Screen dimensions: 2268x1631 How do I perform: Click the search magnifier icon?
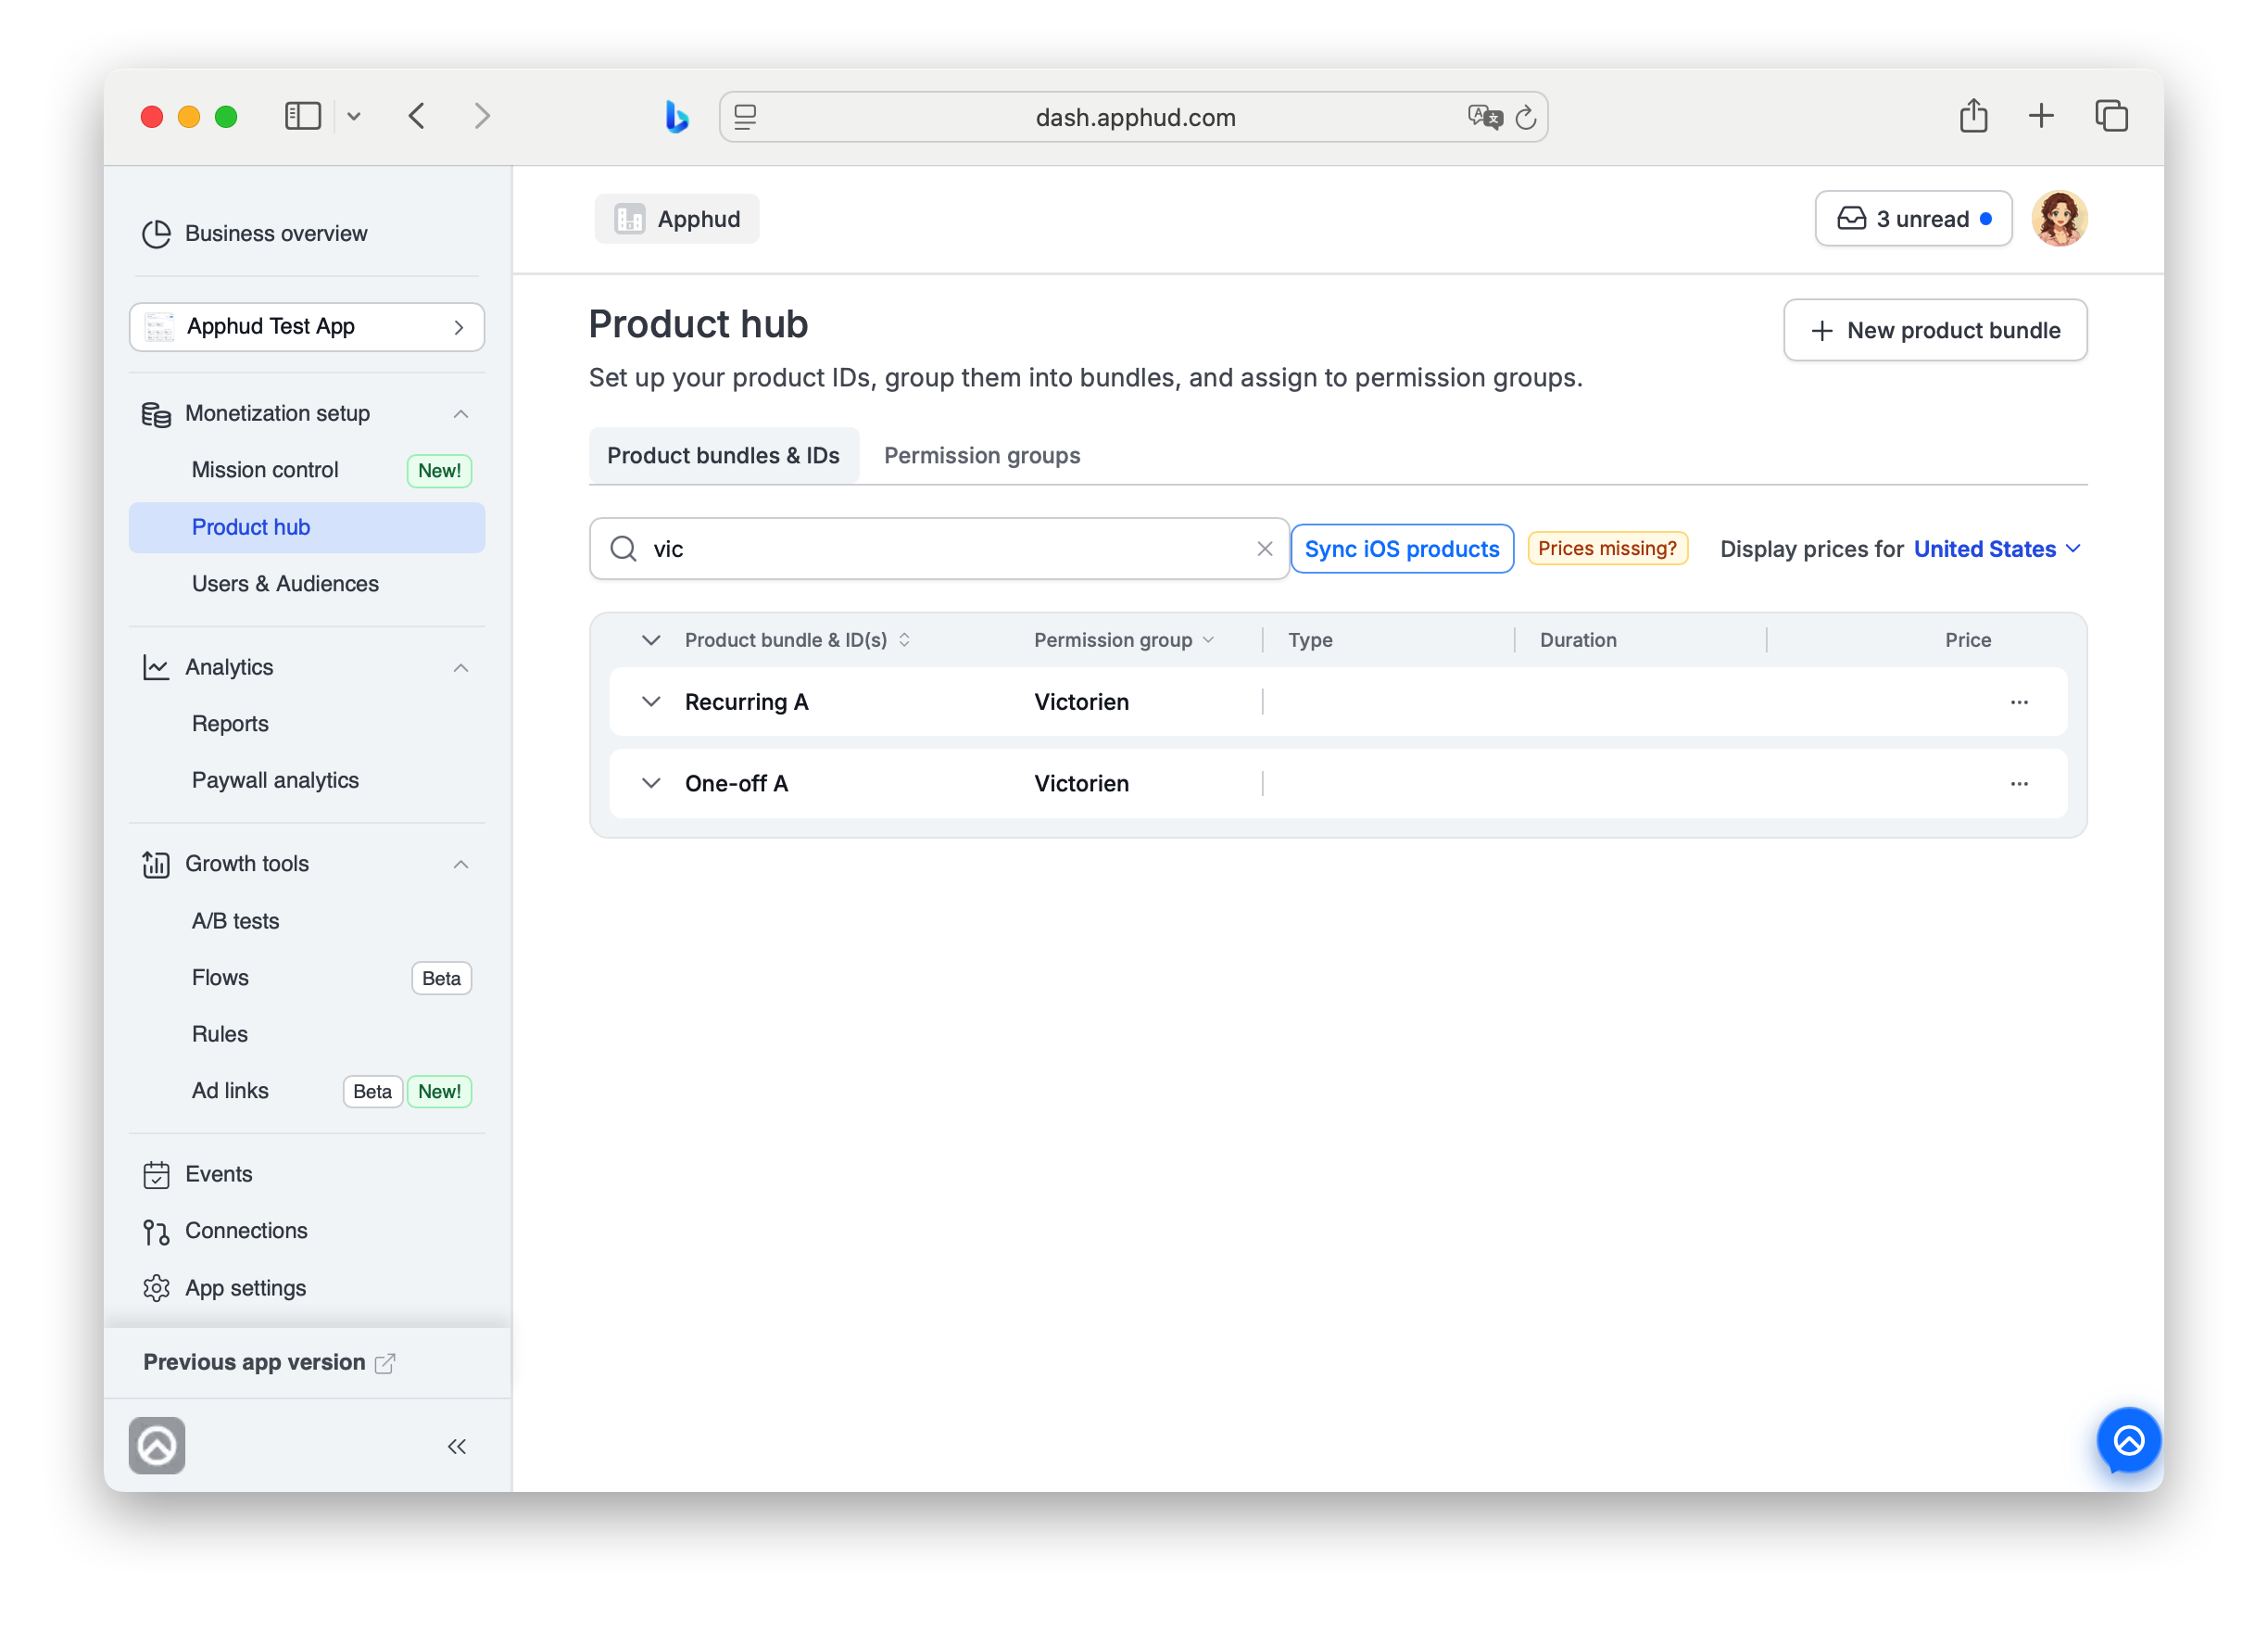(x=623, y=549)
